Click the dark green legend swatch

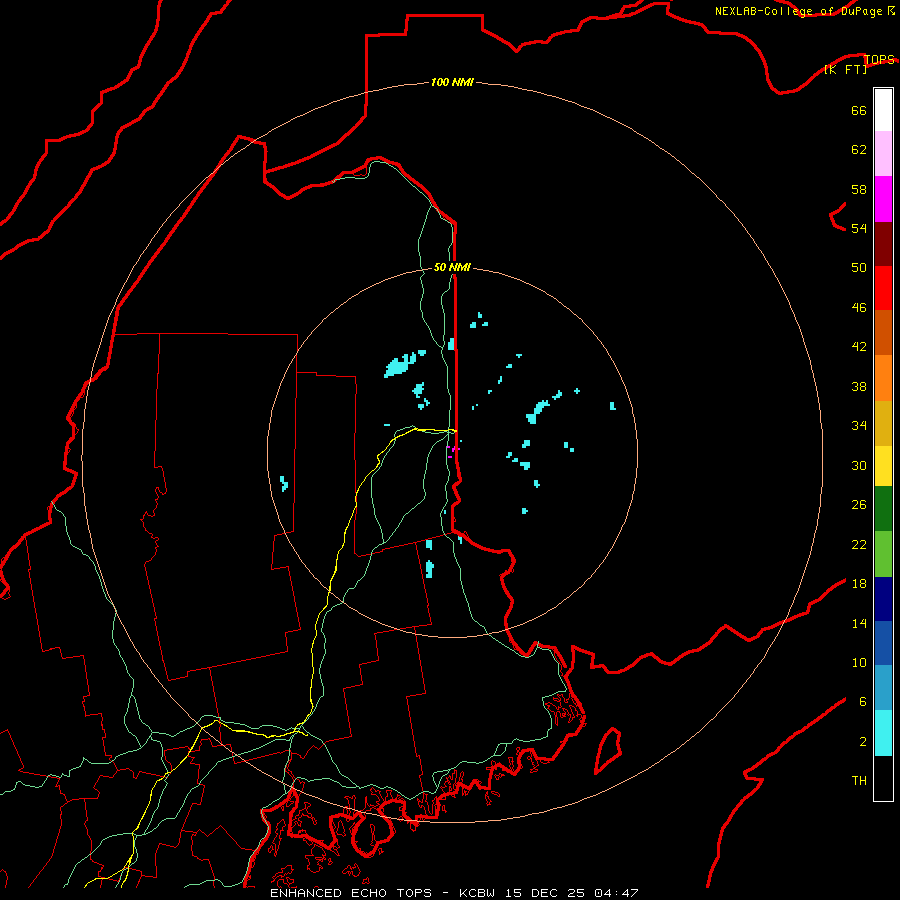pos(883,509)
